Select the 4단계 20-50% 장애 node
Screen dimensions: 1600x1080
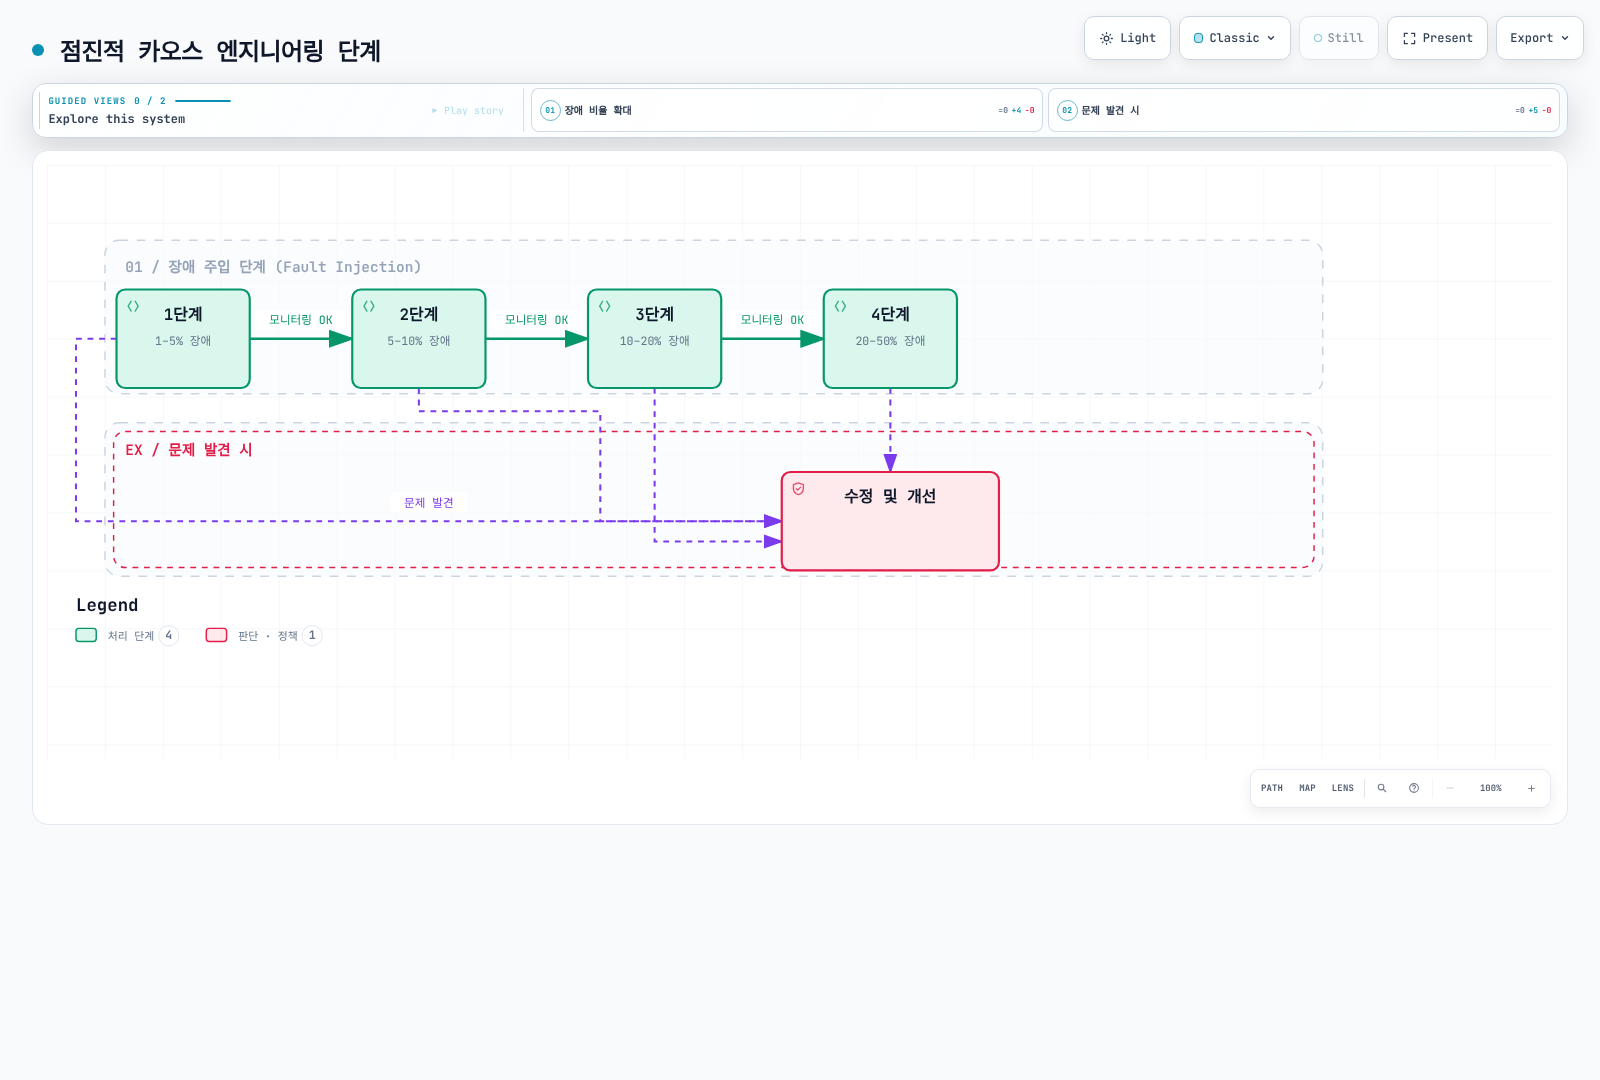(x=890, y=339)
